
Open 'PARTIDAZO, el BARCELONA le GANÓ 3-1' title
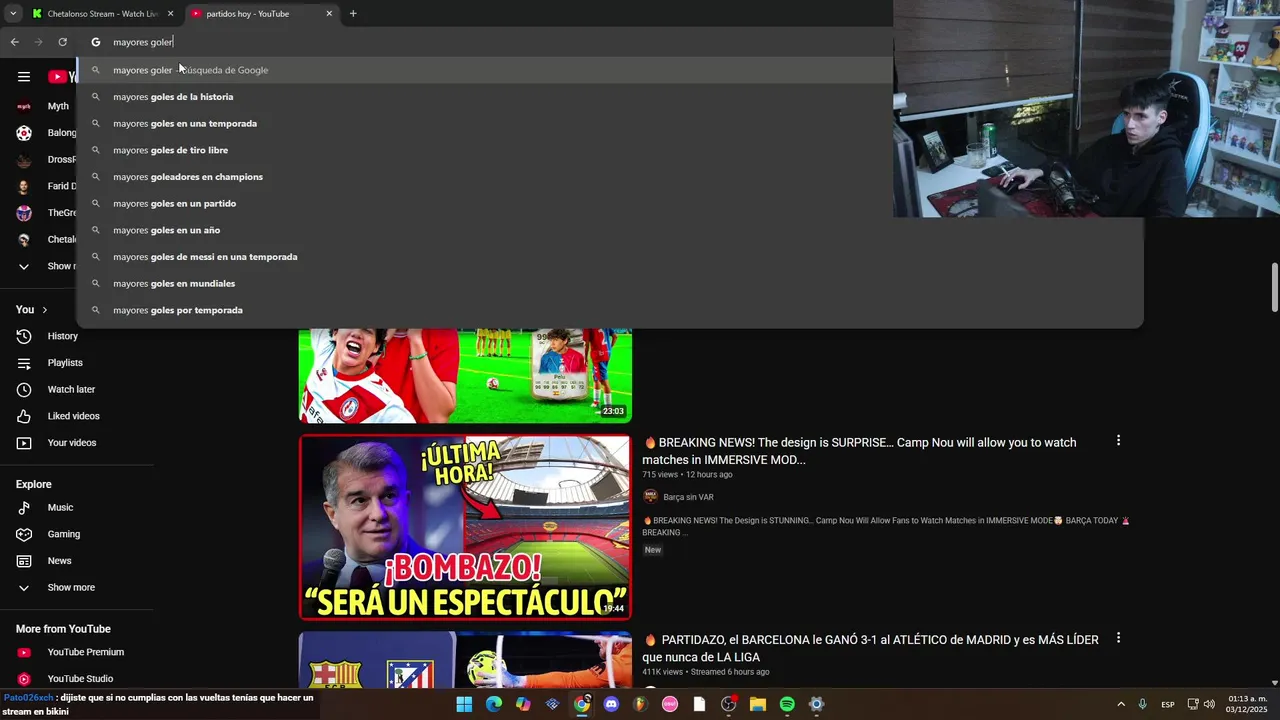pos(871,648)
